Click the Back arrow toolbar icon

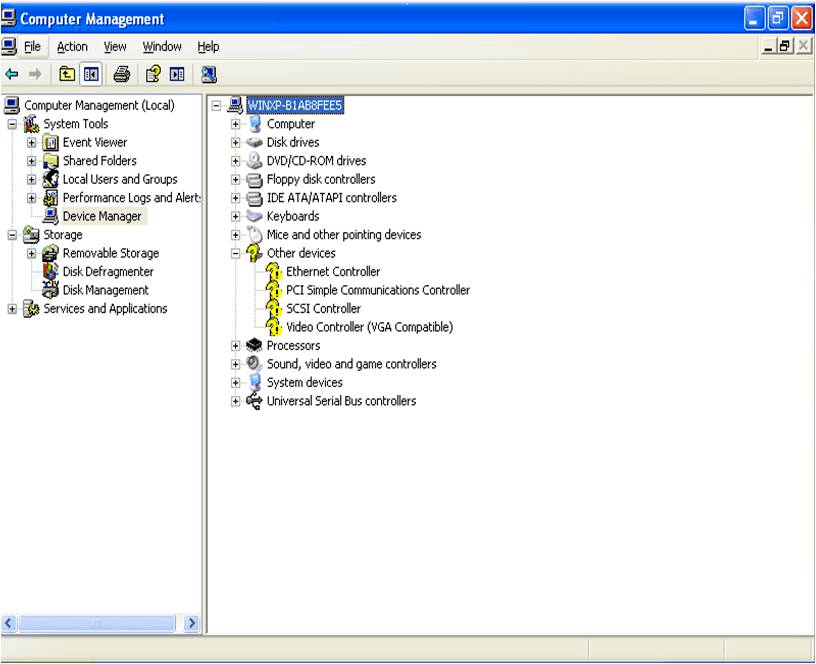pos(12,74)
